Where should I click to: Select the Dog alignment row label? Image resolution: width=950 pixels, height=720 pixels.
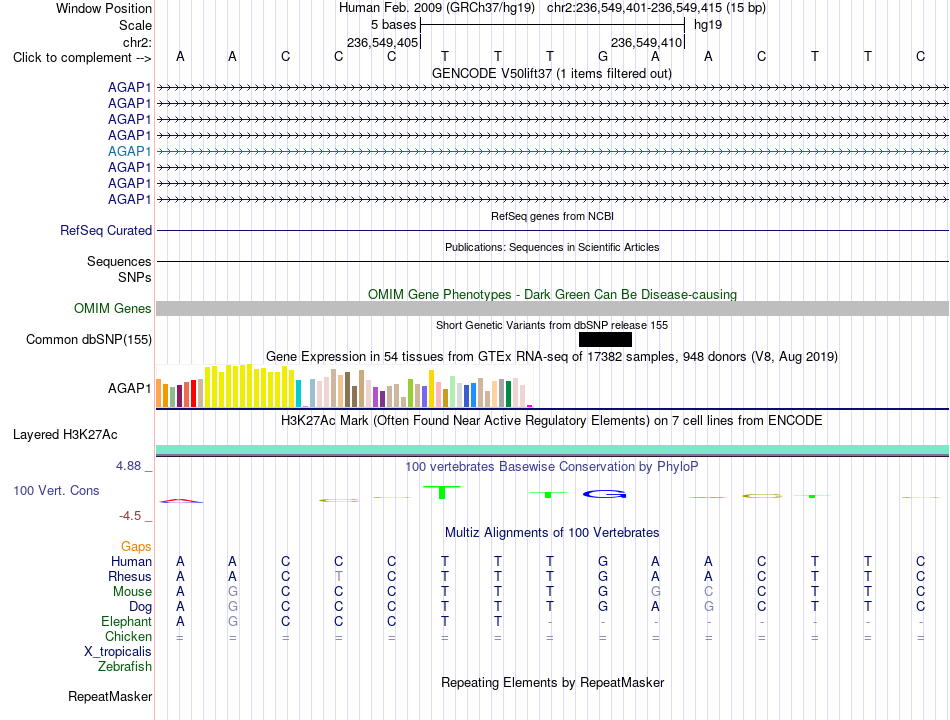coord(140,607)
